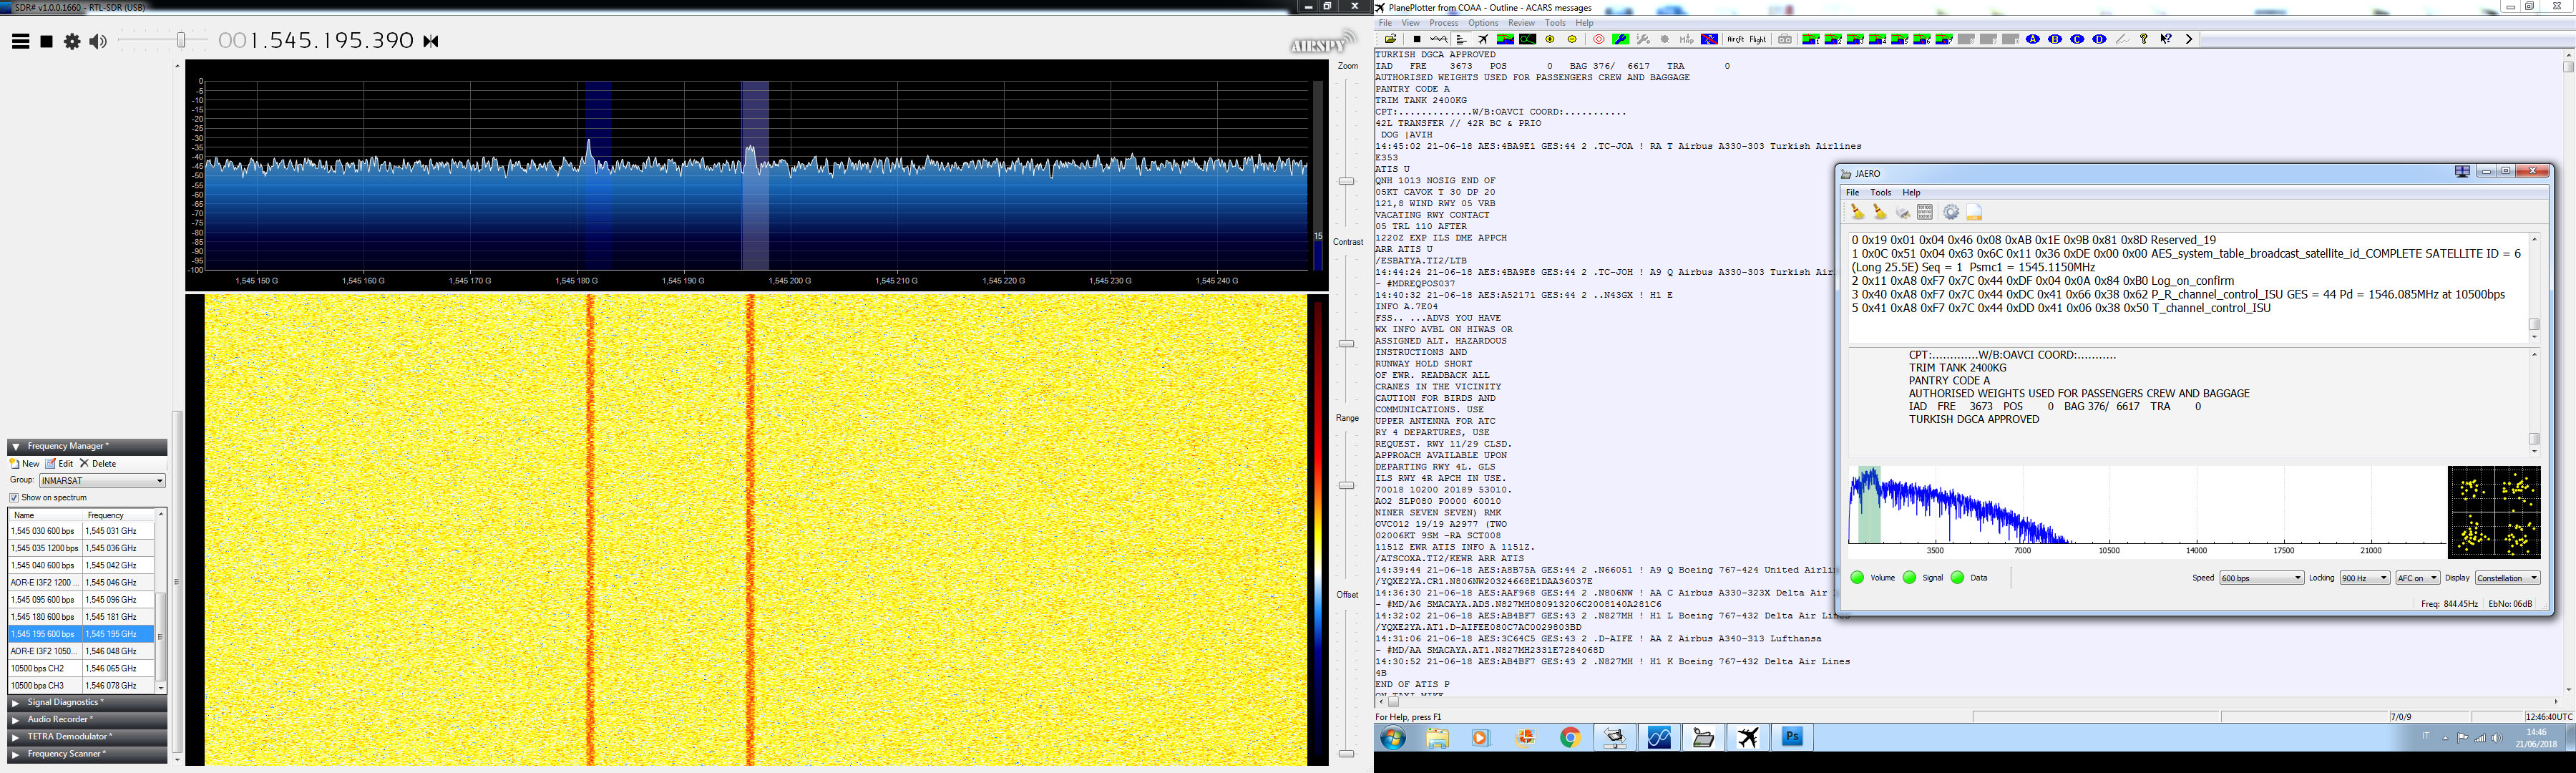Open the INMARSAT group dropdown
Image resolution: width=2576 pixels, height=773 pixels.
(102, 481)
